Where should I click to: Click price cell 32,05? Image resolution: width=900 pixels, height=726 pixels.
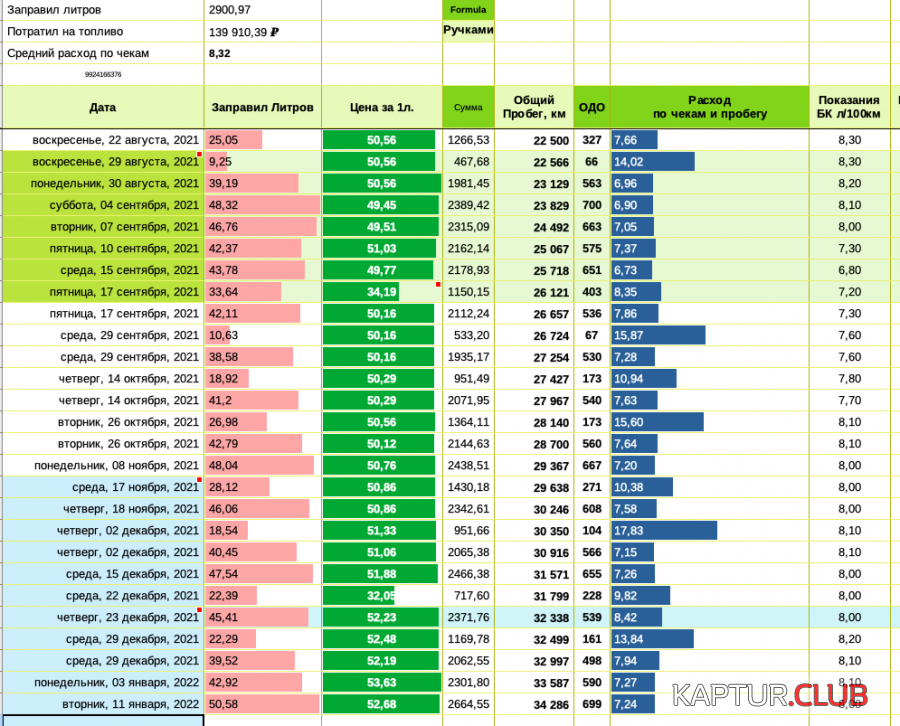382,596
